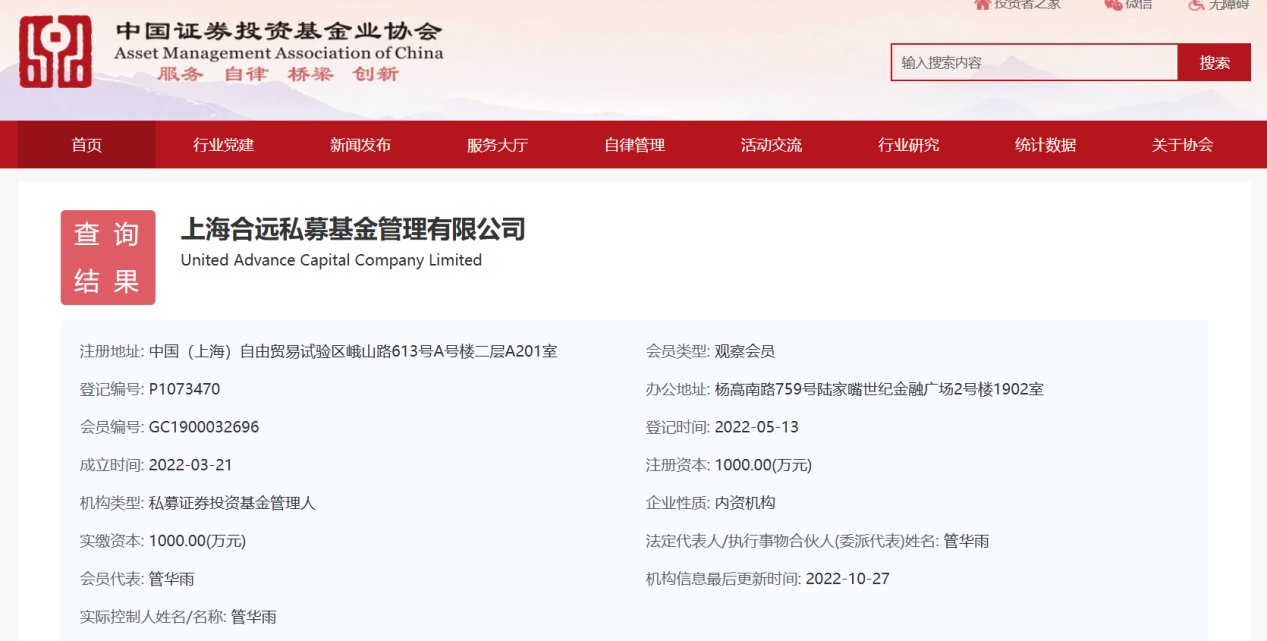Screen dimensions: 1267x641
Task: Select the 注册资本 value 1000.00(万元)
Action: [x=763, y=465]
